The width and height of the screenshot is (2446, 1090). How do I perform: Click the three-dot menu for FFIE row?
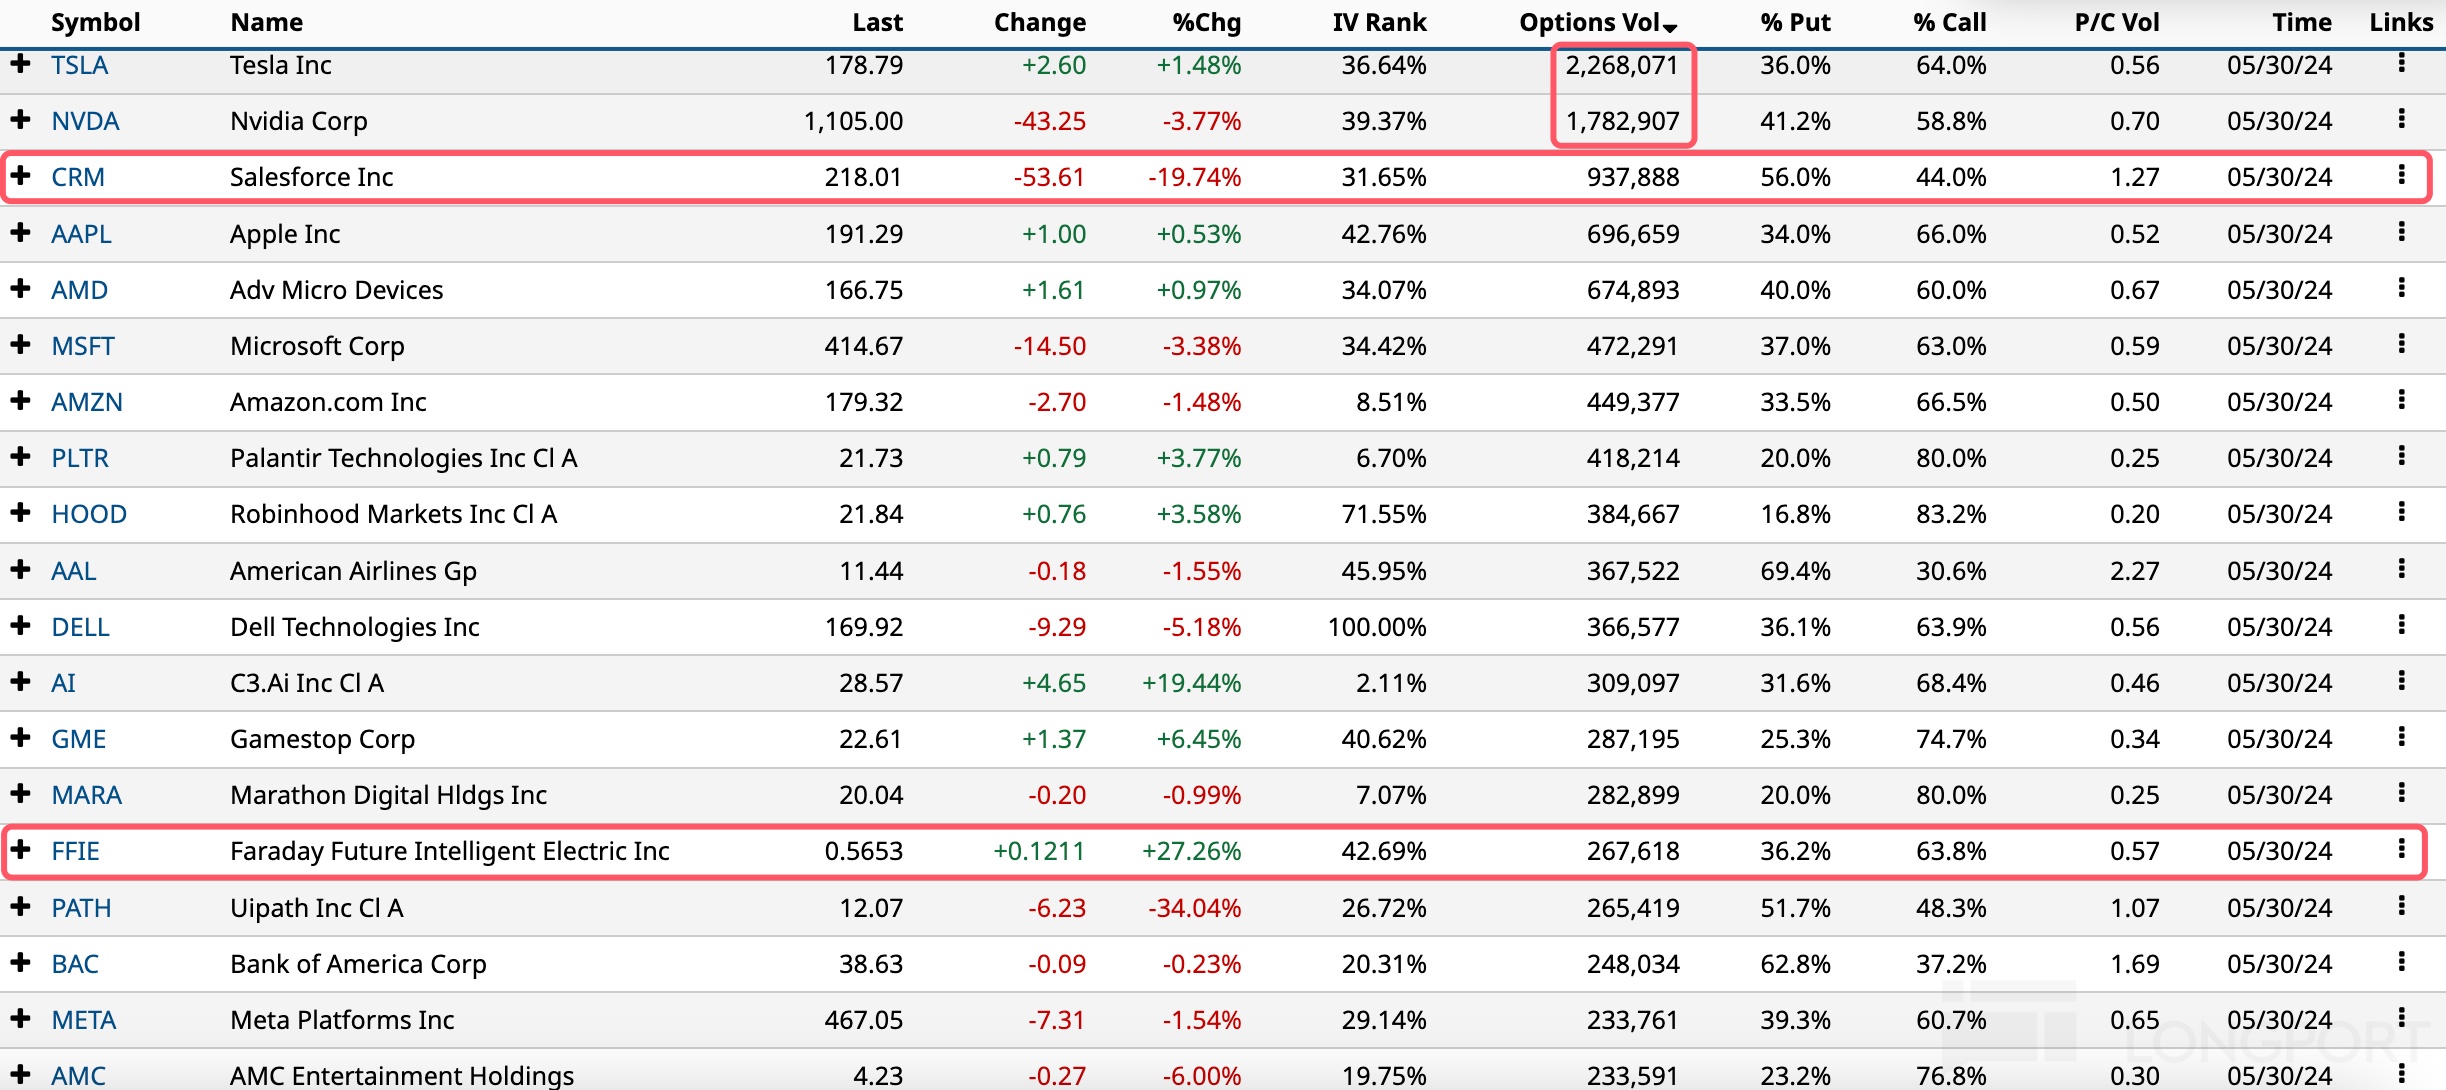(2401, 849)
